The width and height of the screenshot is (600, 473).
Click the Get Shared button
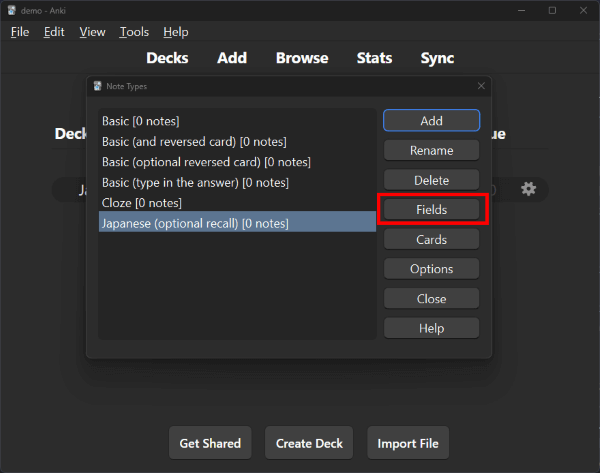point(210,443)
